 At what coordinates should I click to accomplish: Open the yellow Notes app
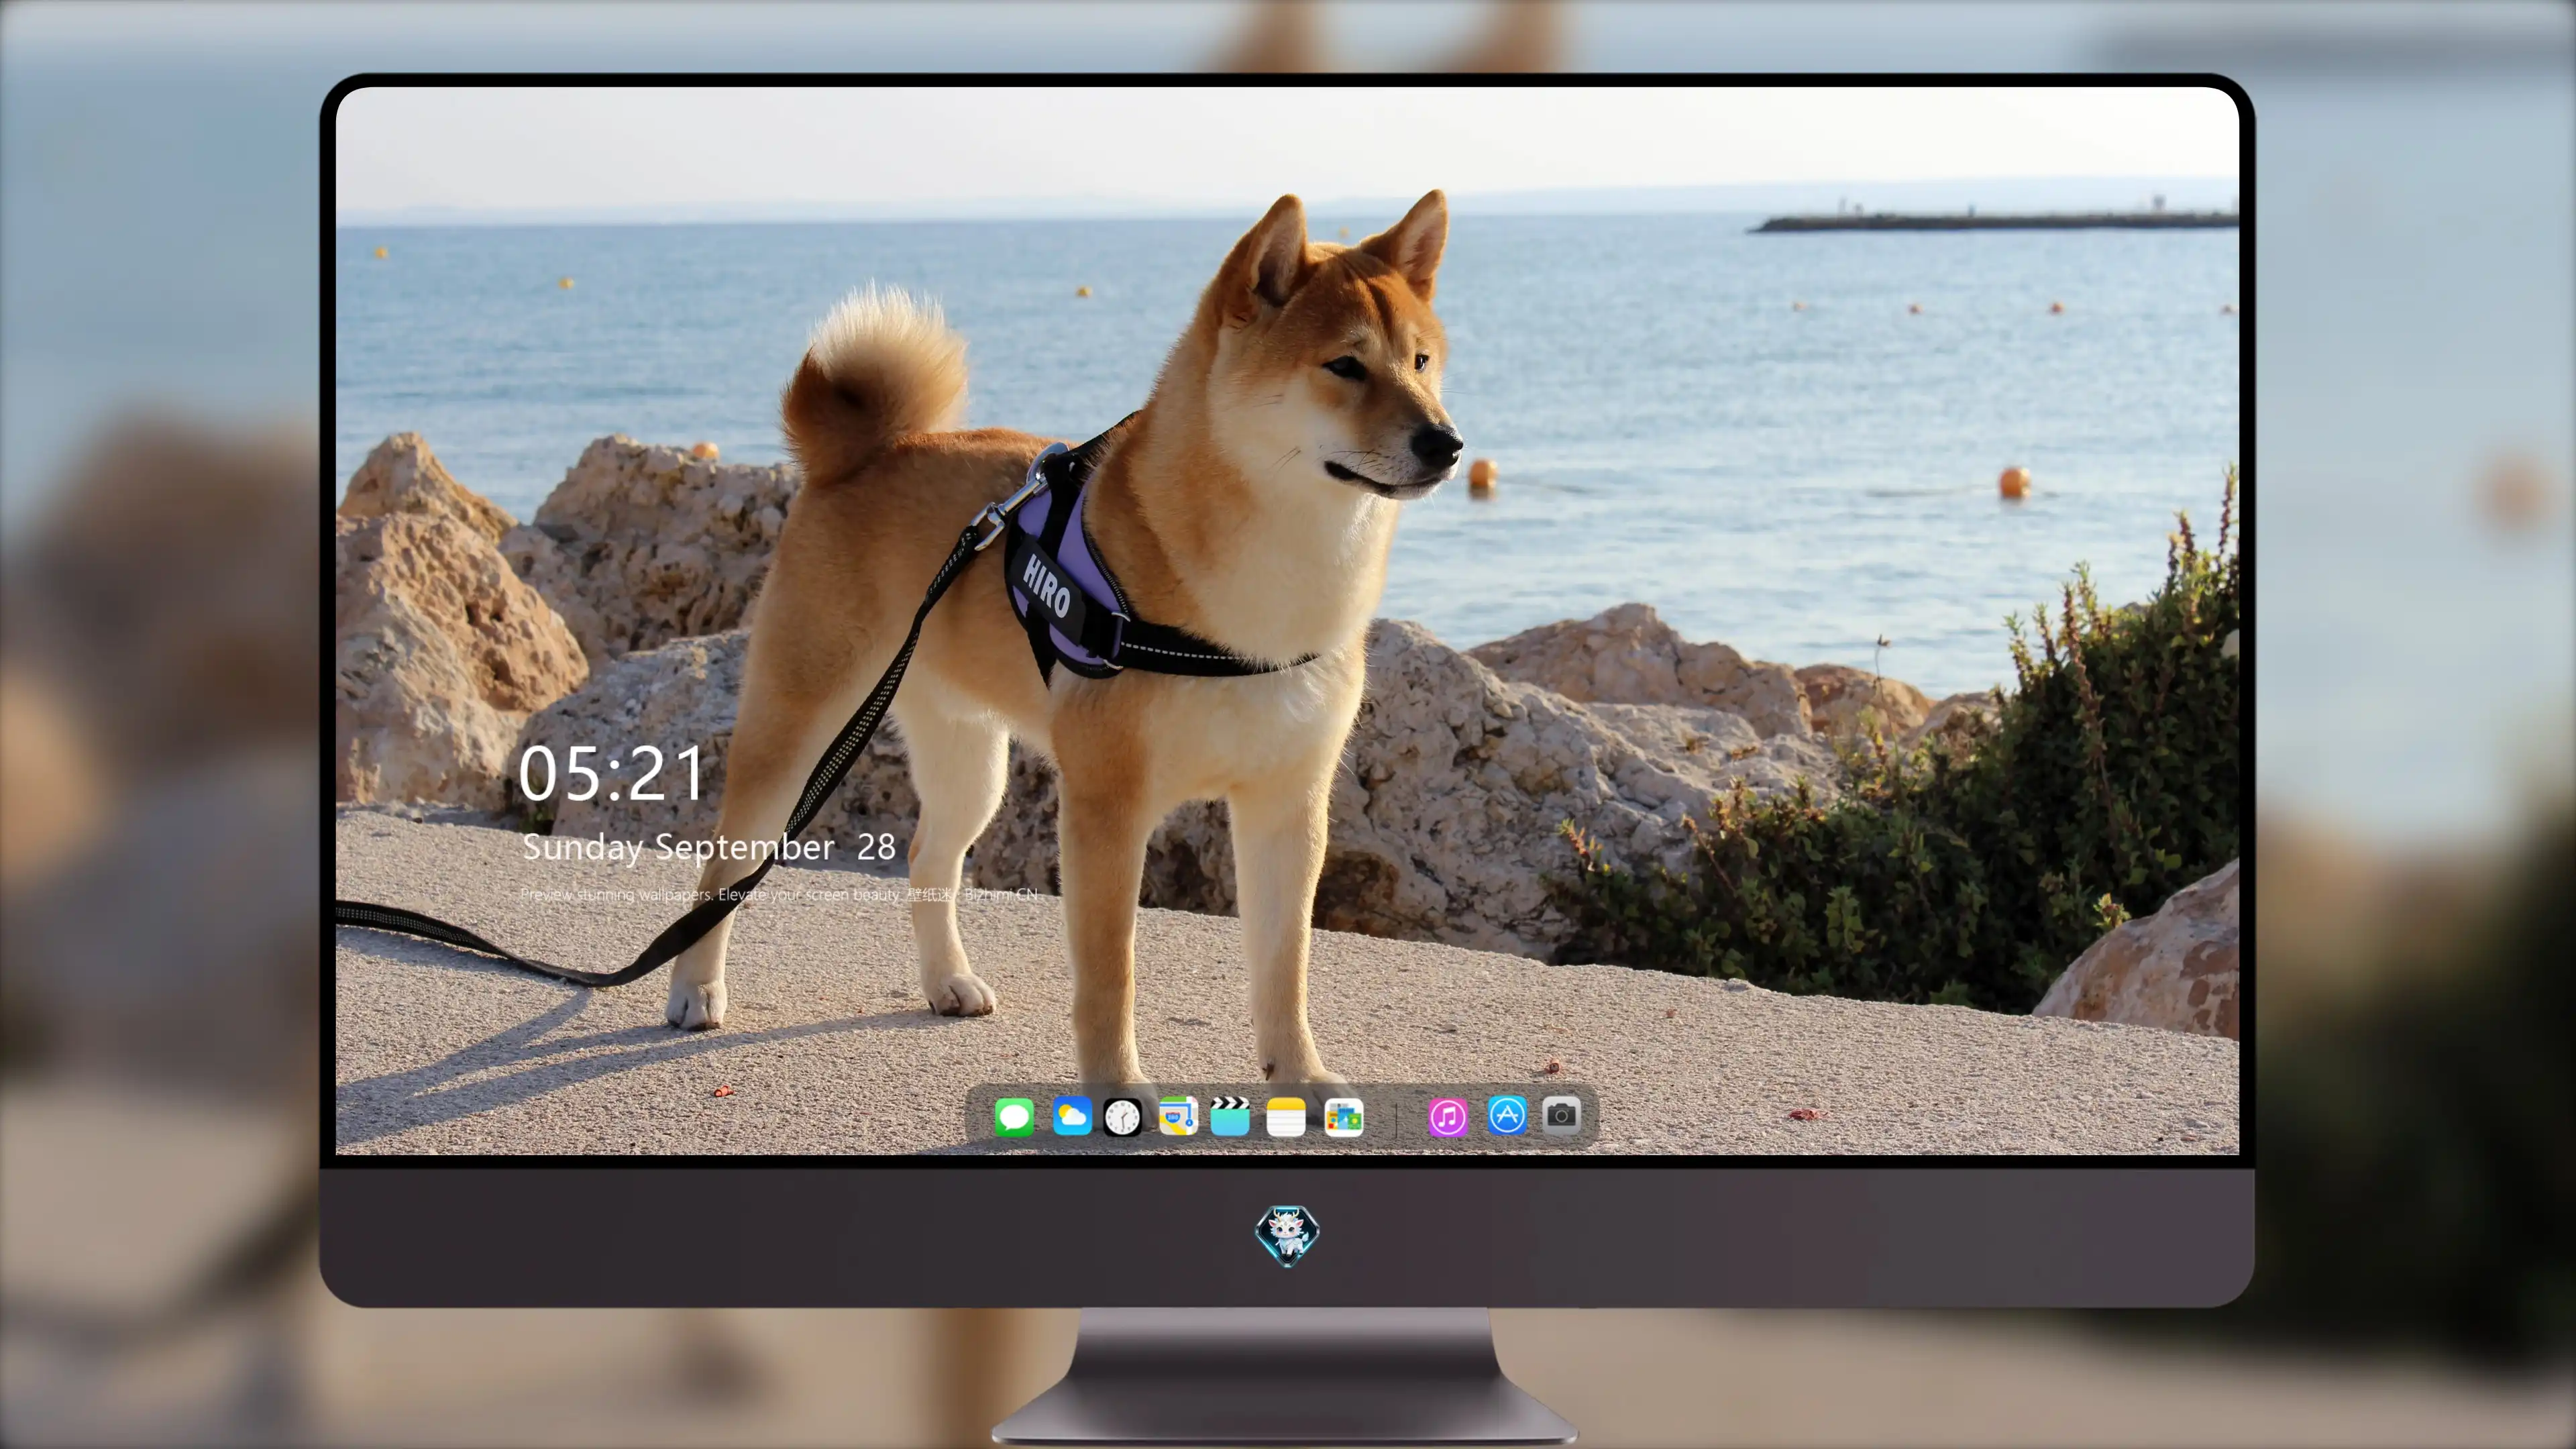1286,1117
